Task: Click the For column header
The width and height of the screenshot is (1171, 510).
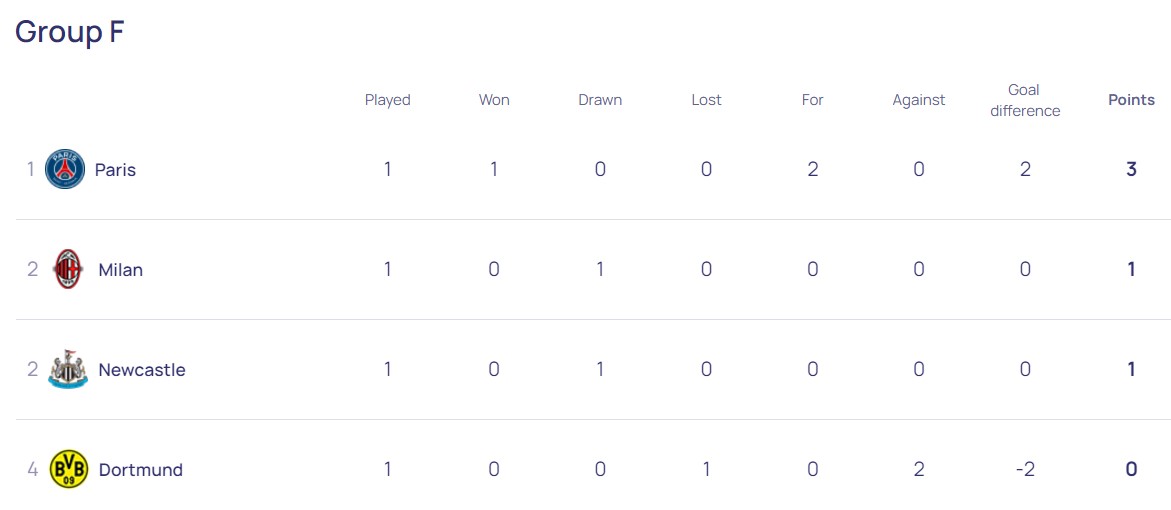Action: [812, 100]
